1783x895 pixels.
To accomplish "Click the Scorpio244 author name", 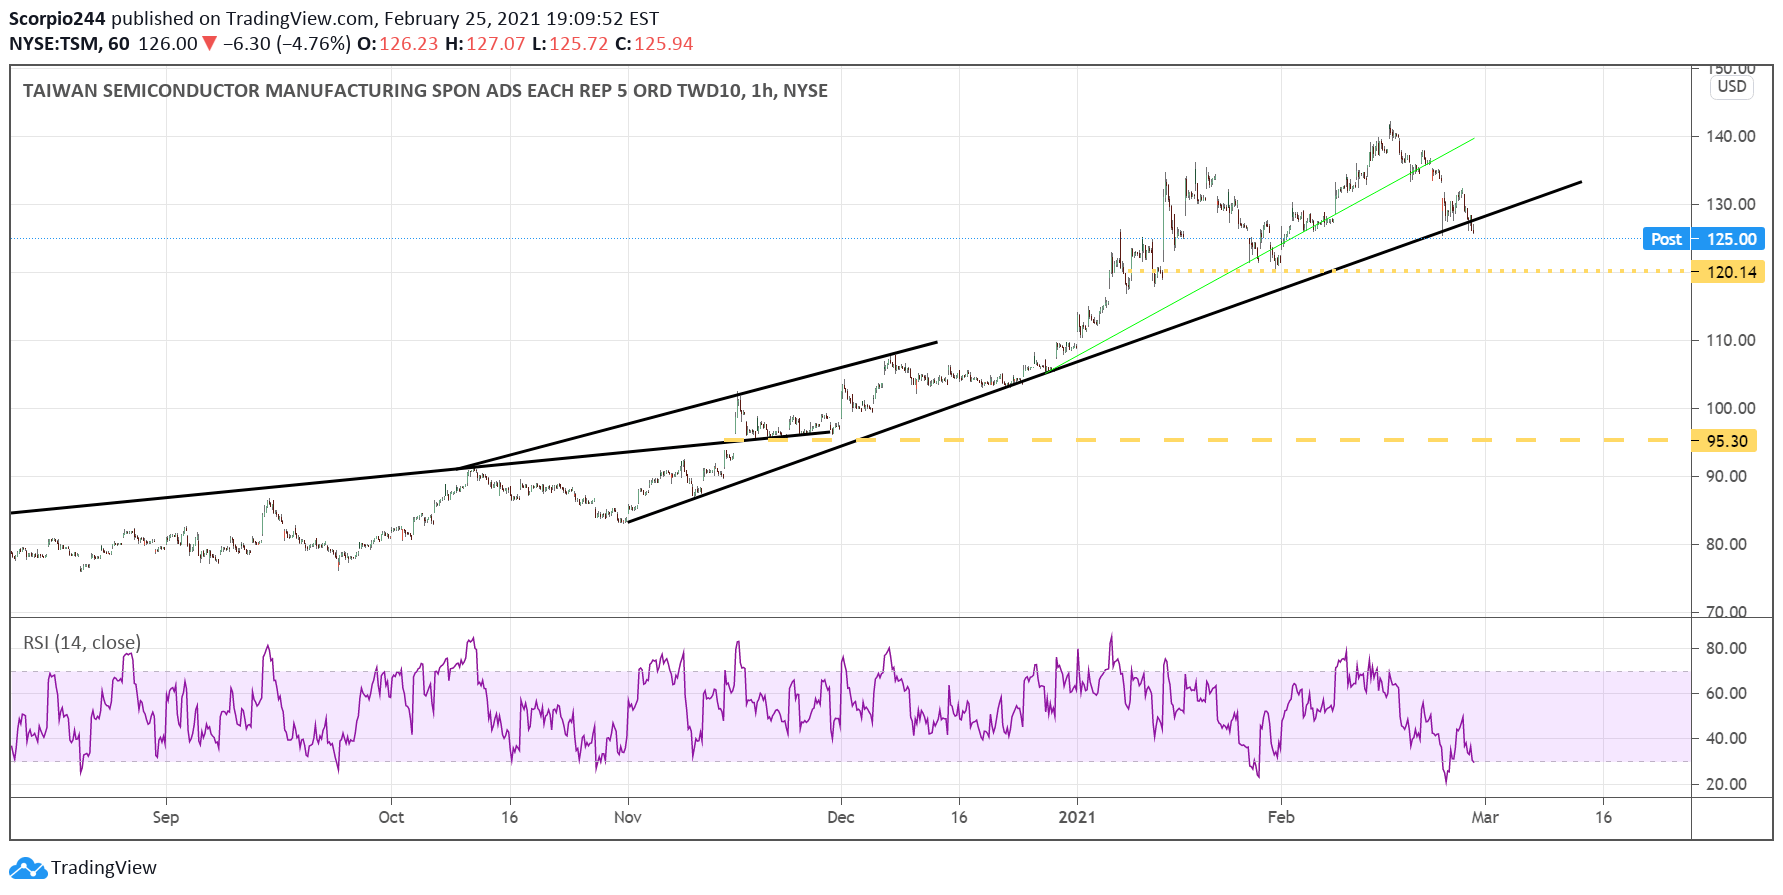I will [57, 19].
